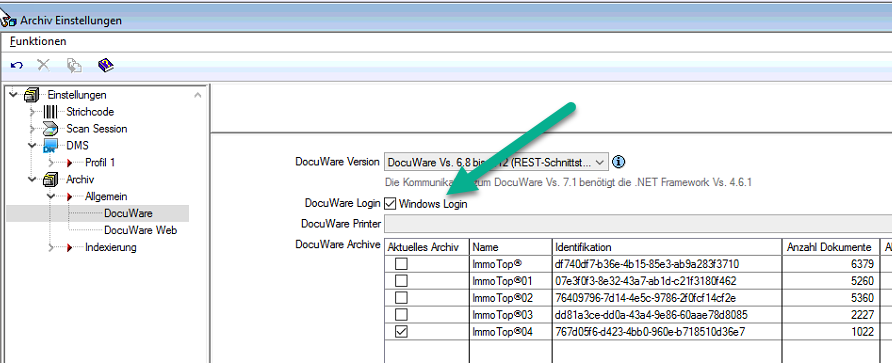Expand the Scan Session node

(x=33, y=129)
